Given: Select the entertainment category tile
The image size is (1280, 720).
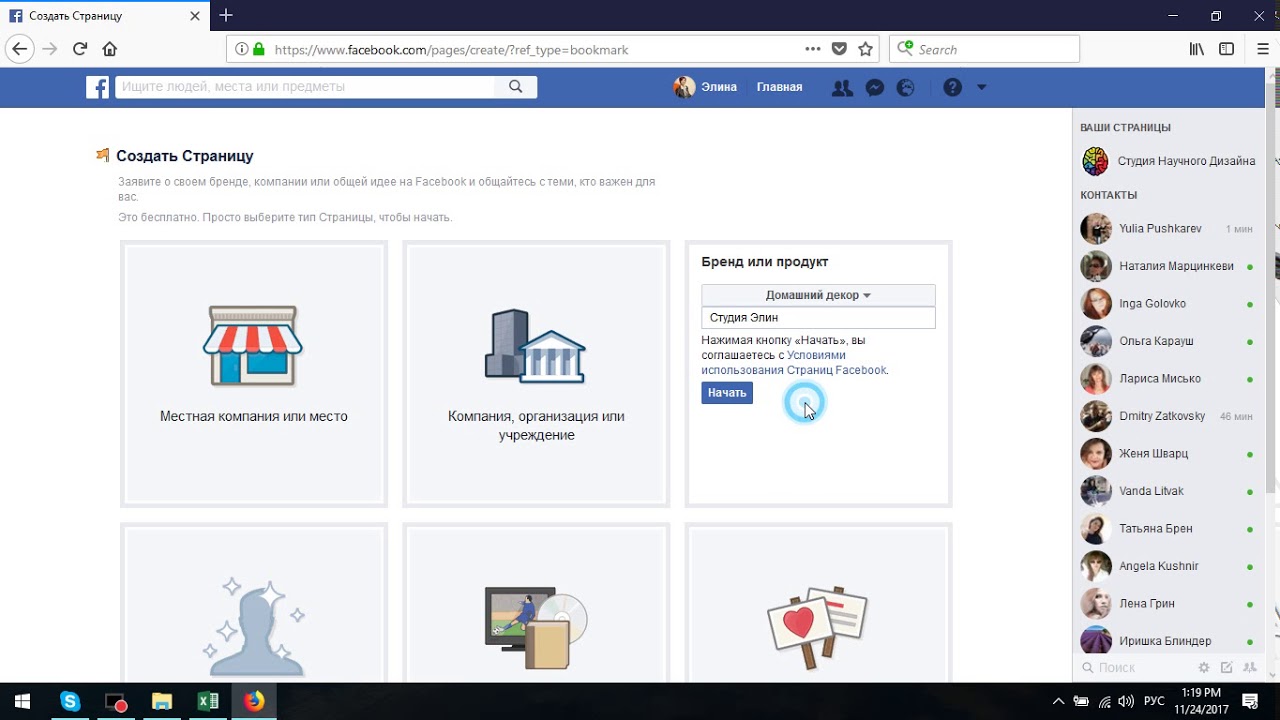Looking at the screenshot, I should (x=536, y=604).
